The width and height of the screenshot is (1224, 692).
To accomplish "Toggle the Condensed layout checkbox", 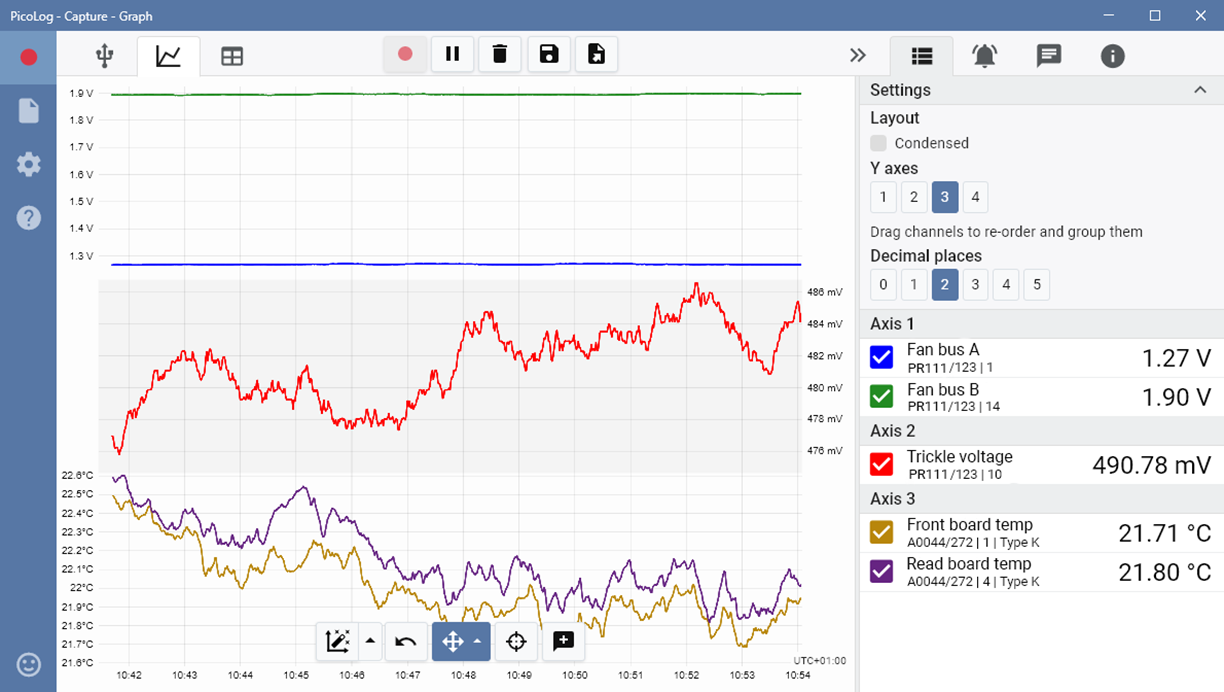I will click(x=878, y=143).
